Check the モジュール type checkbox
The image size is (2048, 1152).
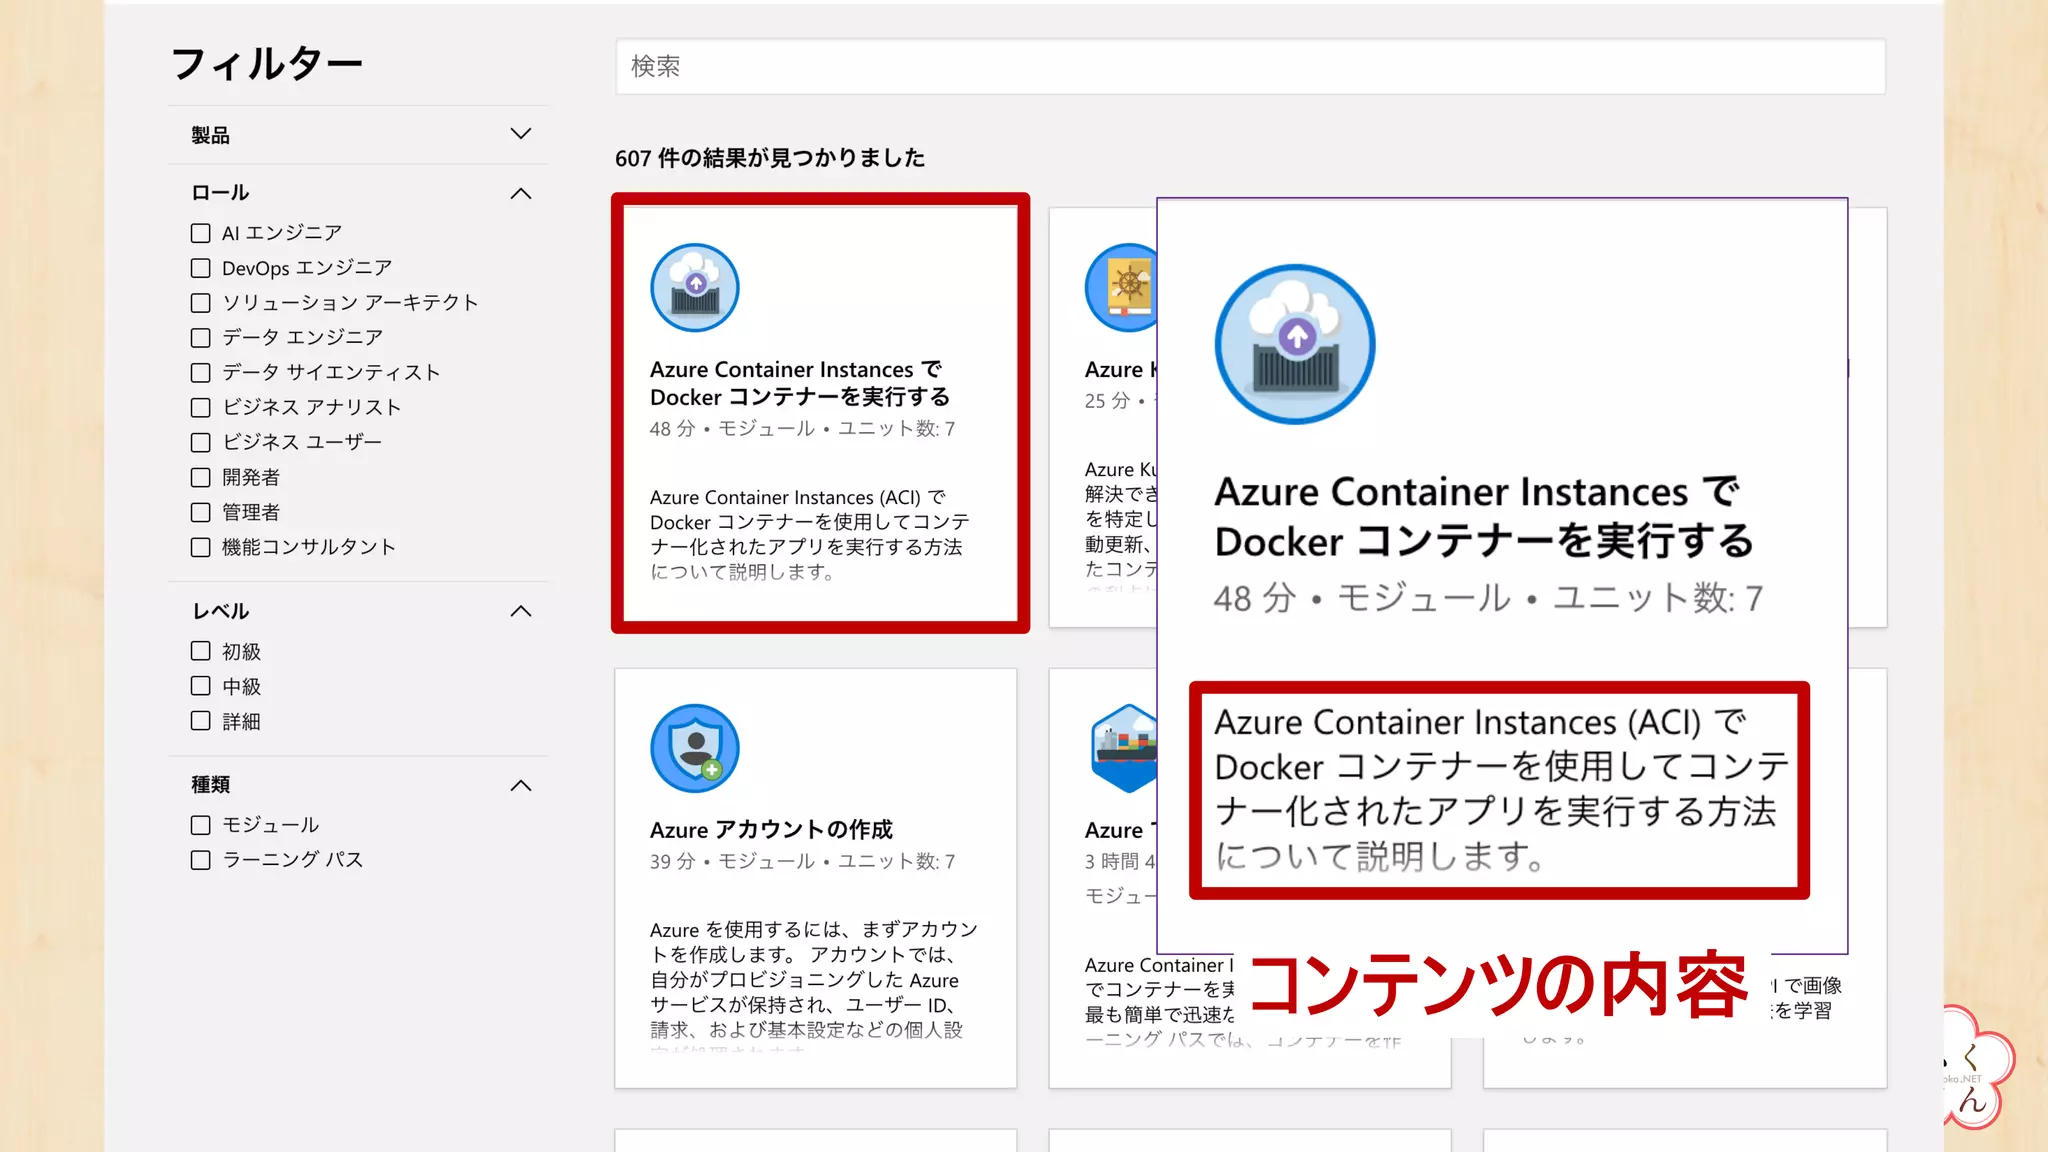201,825
